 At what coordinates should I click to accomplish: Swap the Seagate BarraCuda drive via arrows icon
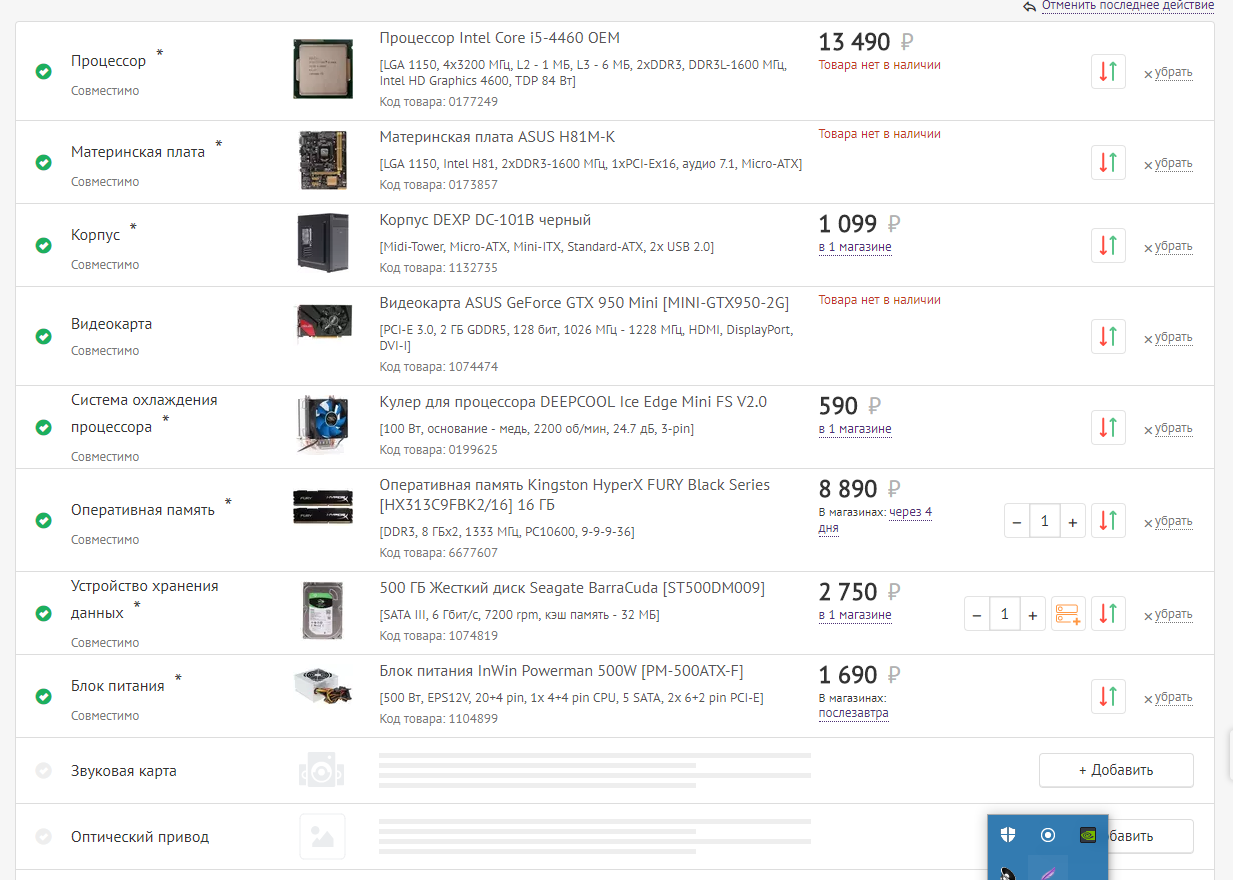1108,614
